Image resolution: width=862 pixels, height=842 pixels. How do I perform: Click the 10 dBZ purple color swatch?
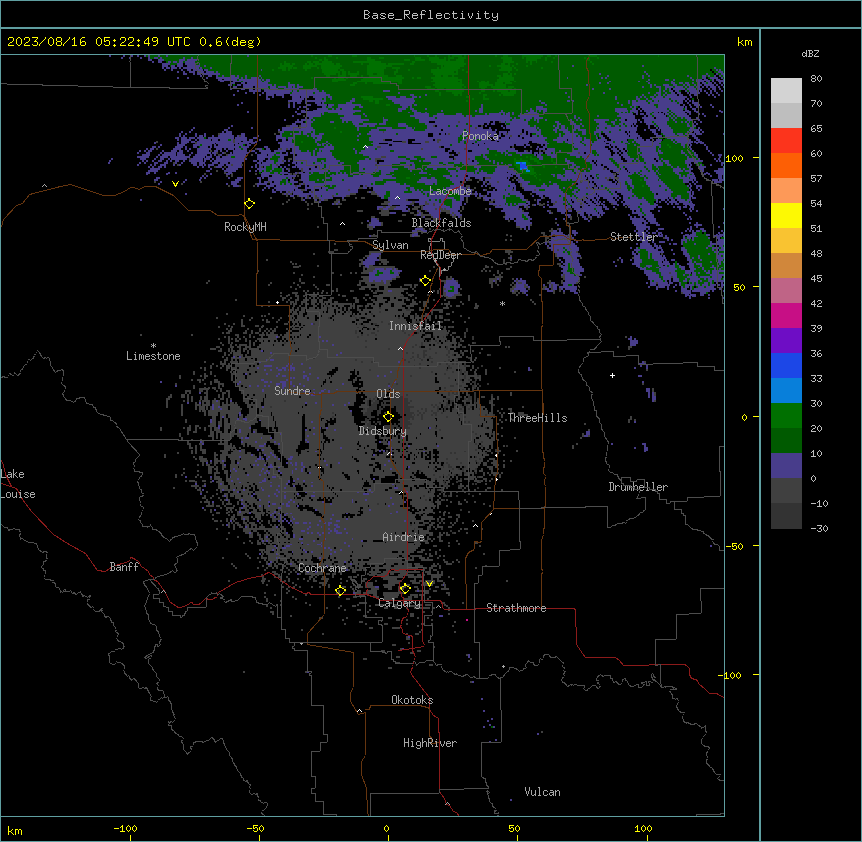(786, 466)
